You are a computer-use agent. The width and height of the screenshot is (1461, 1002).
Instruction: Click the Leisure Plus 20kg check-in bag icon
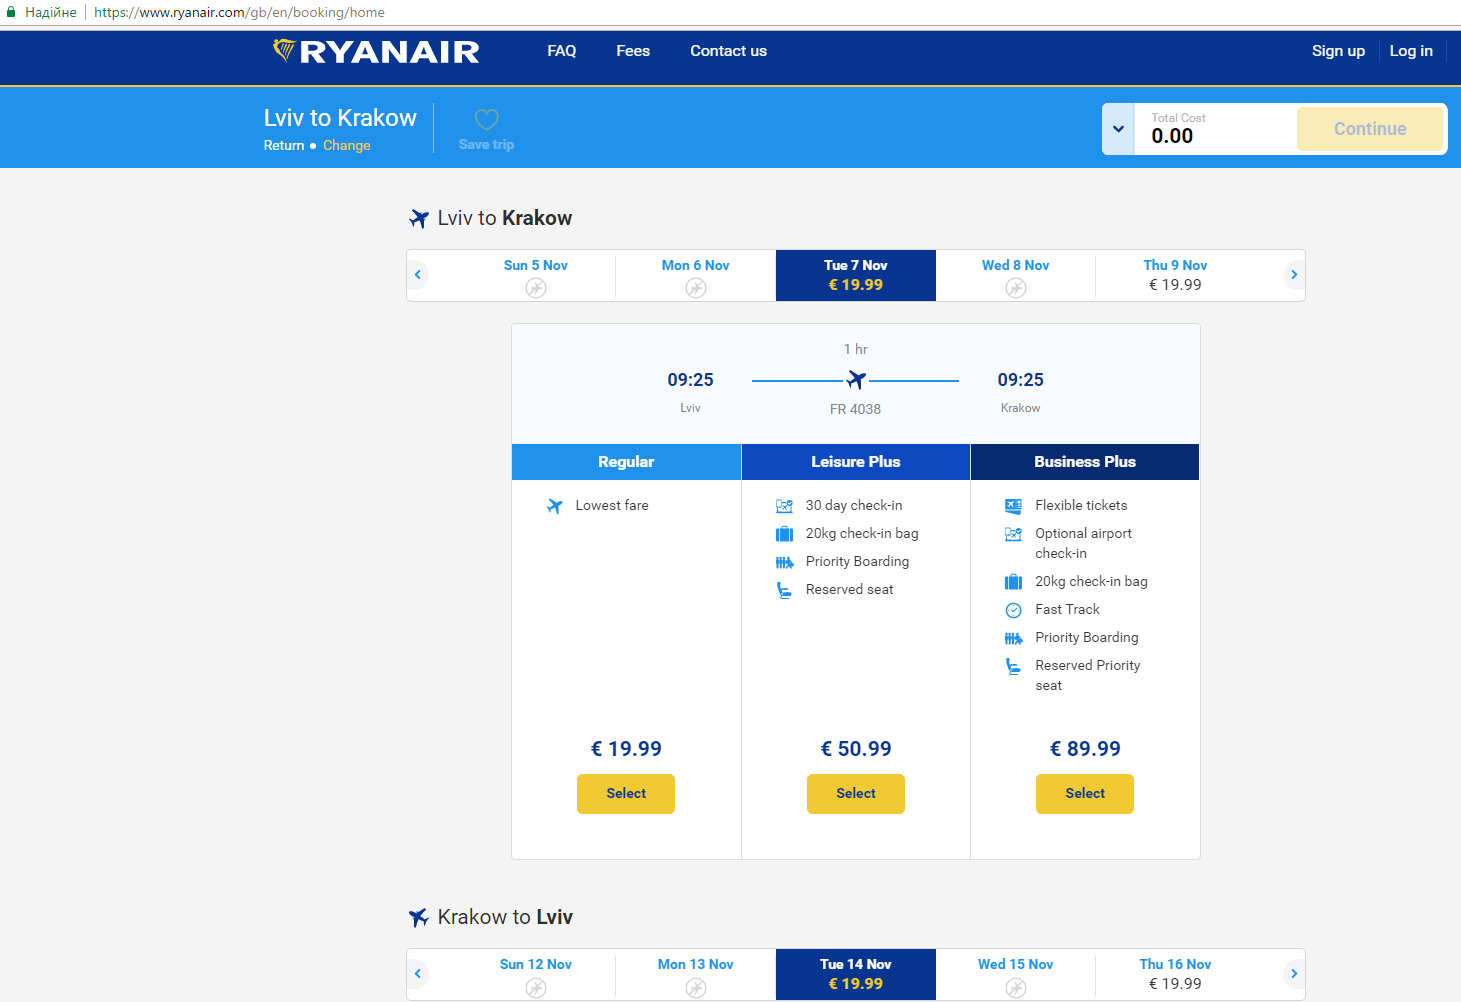784,534
